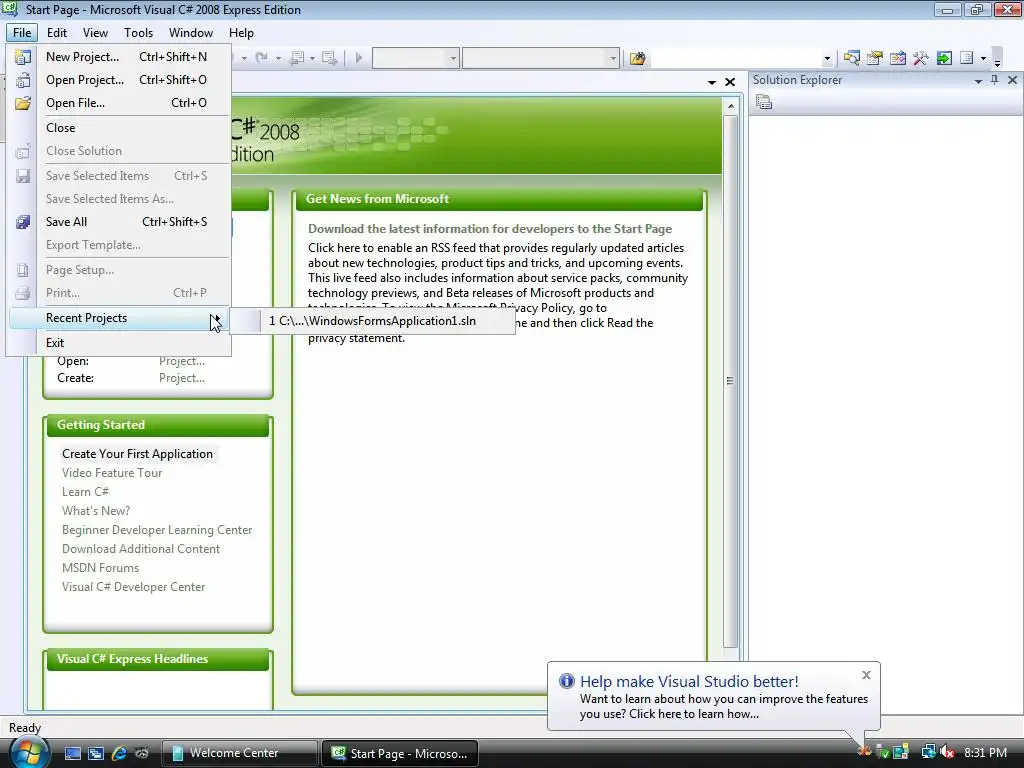1024x768 pixels.
Task: Click the muted volume tray icon
Action: click(x=947, y=752)
